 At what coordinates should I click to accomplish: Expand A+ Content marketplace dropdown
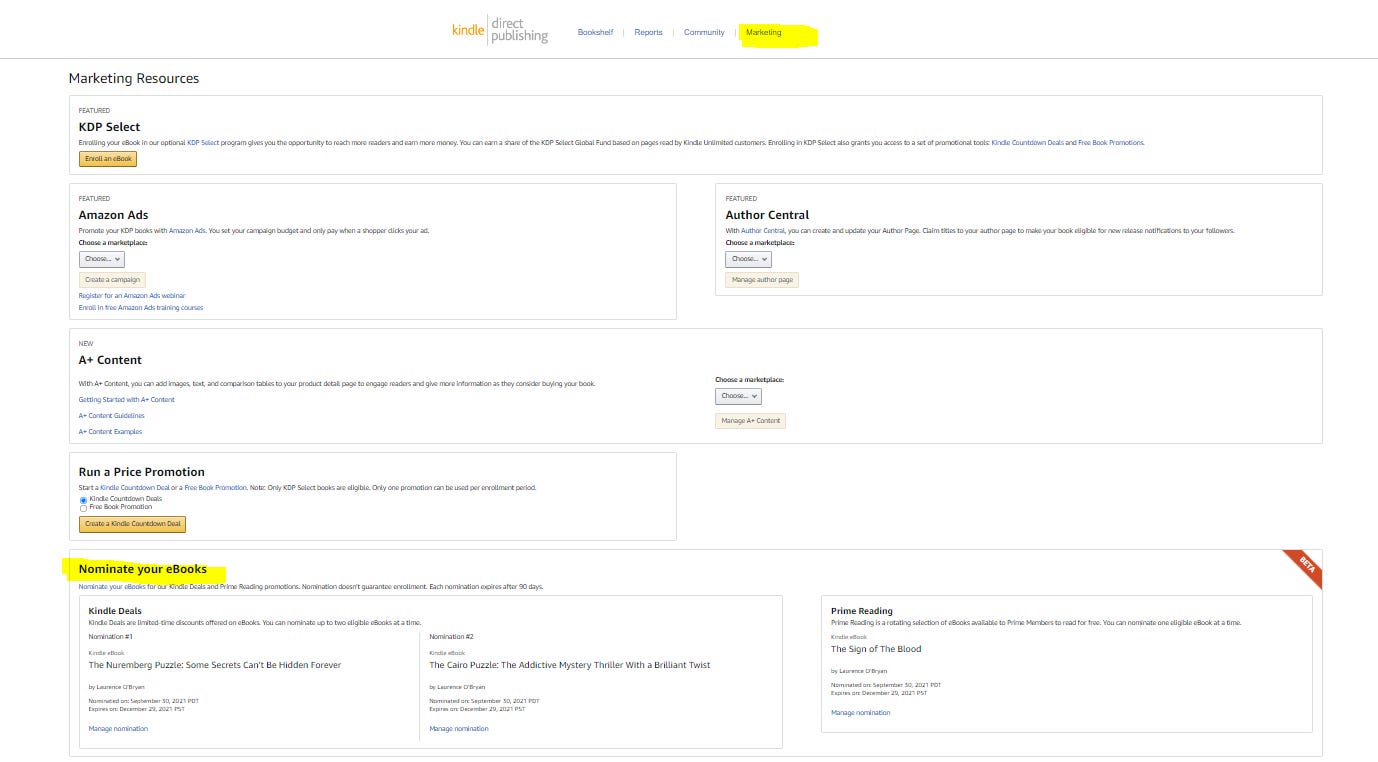tap(738, 396)
